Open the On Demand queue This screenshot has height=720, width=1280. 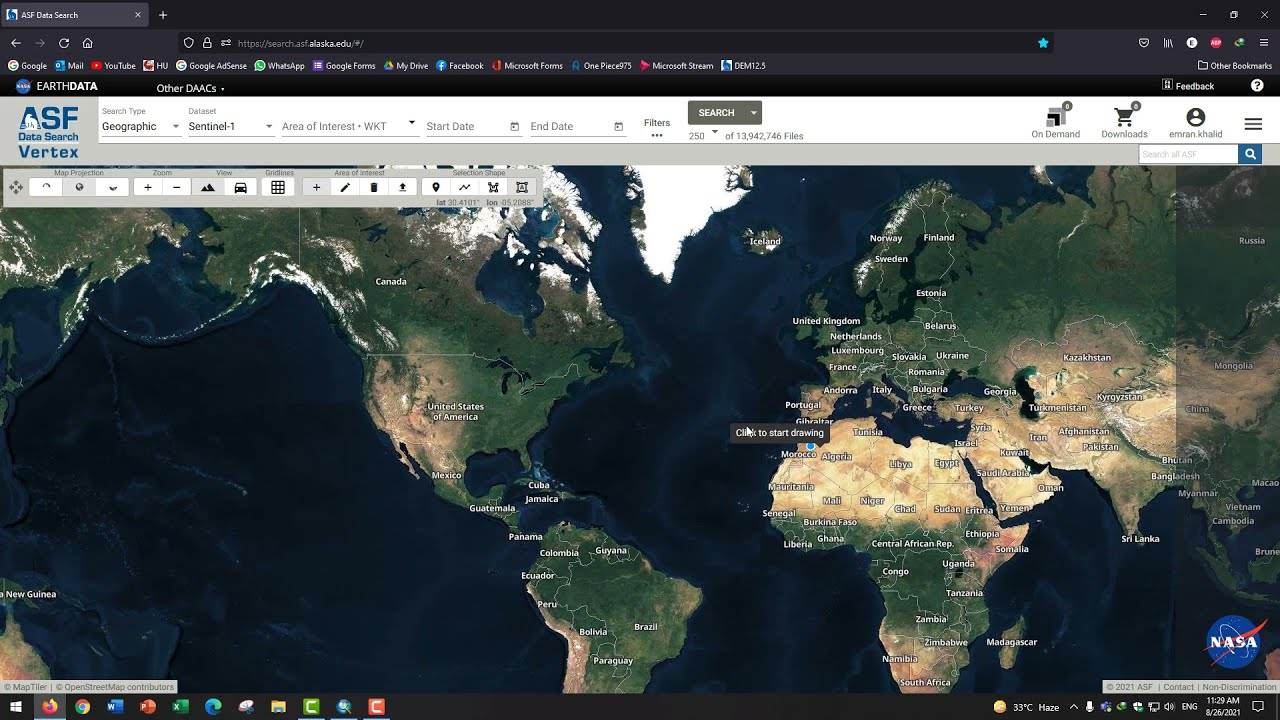click(x=1055, y=123)
